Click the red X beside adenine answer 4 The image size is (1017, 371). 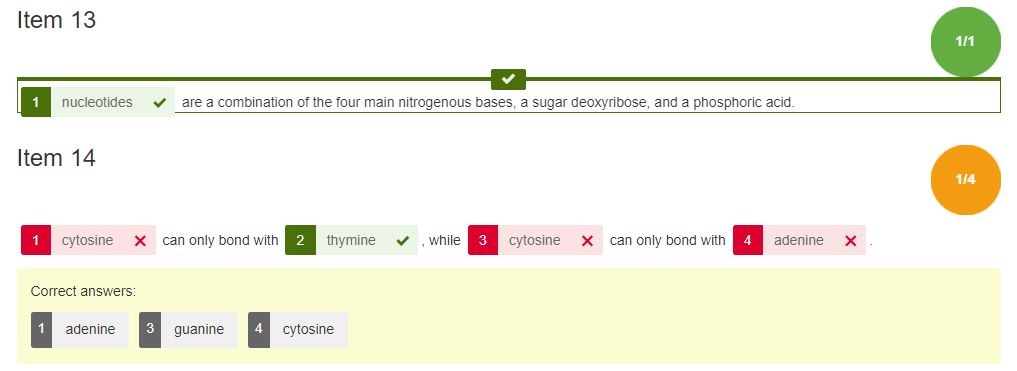click(x=851, y=241)
